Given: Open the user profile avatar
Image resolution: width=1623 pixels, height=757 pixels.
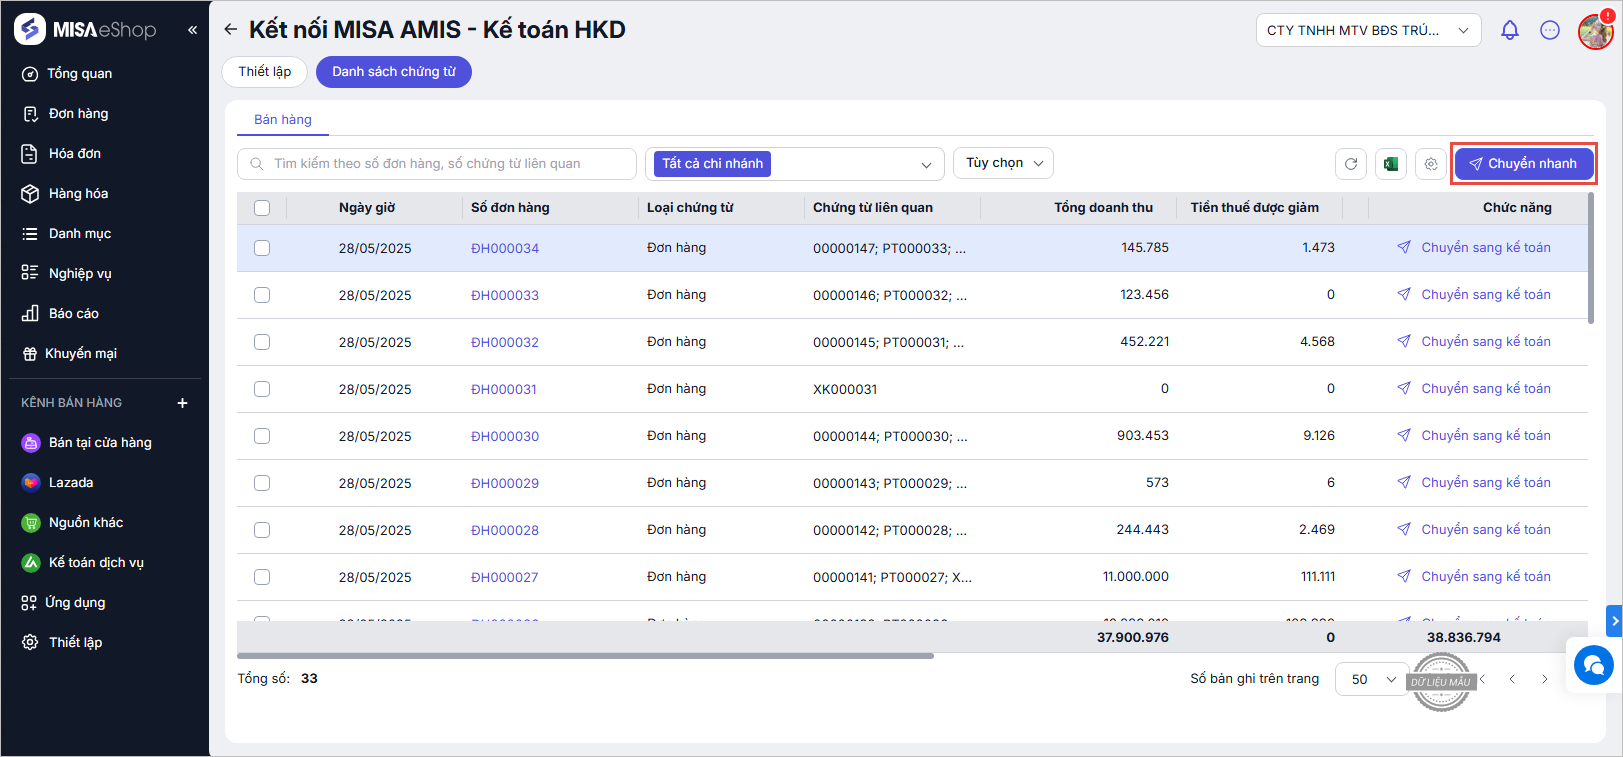Looking at the screenshot, I should tap(1596, 31).
